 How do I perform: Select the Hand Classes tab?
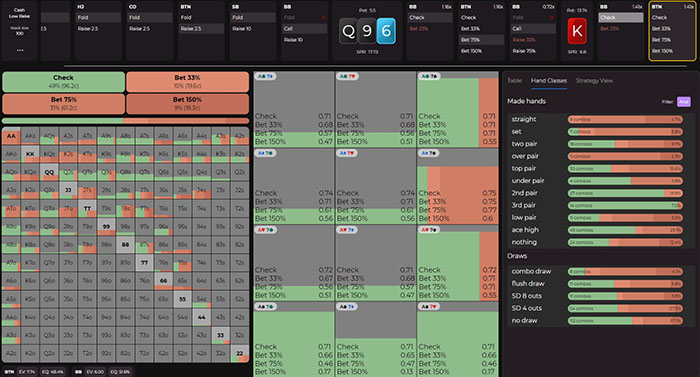tap(549, 81)
